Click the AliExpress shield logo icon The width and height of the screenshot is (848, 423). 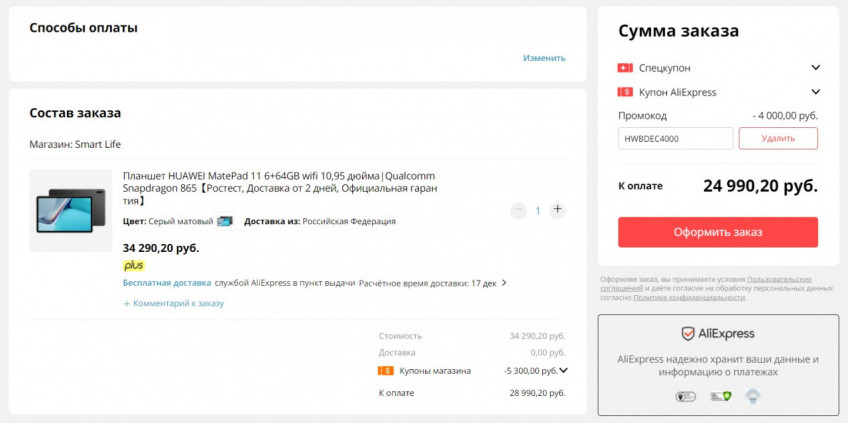click(x=688, y=333)
